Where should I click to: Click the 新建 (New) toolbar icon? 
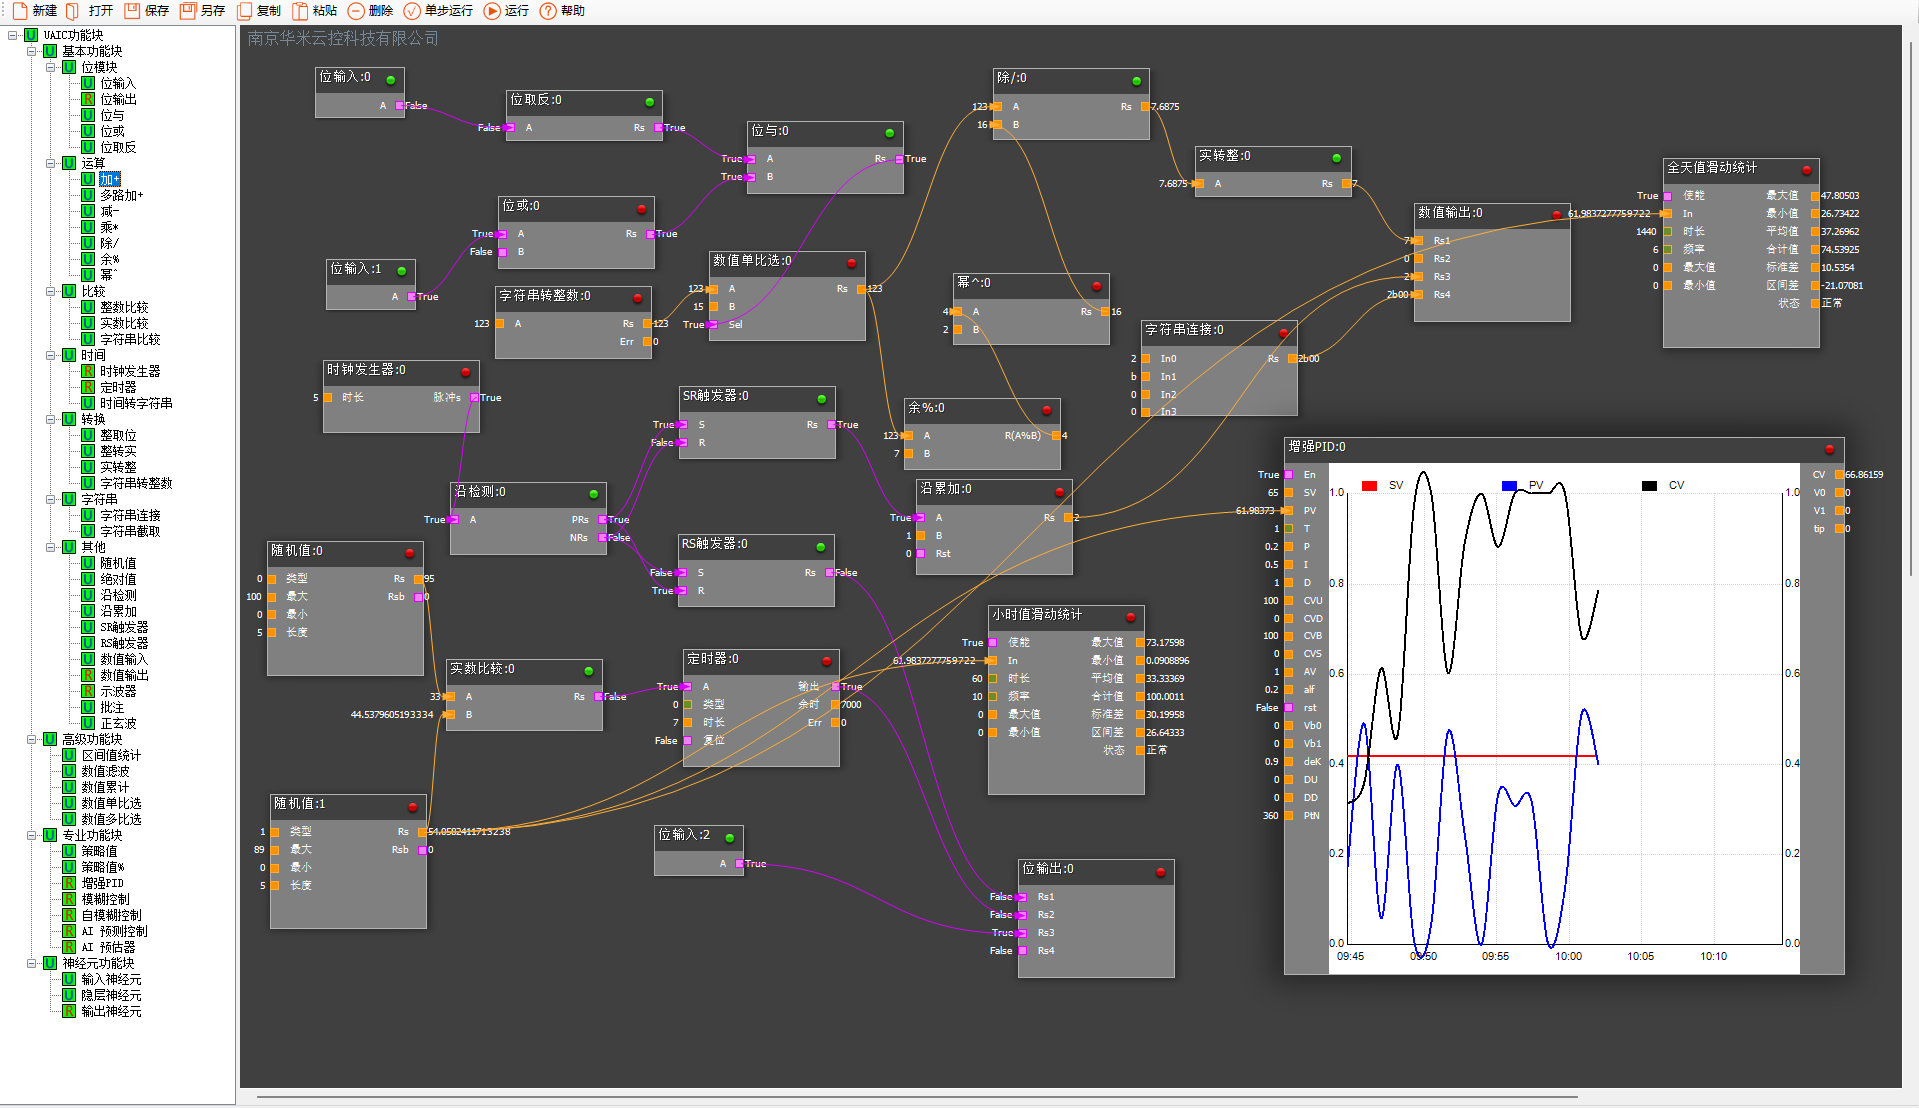tap(20, 11)
